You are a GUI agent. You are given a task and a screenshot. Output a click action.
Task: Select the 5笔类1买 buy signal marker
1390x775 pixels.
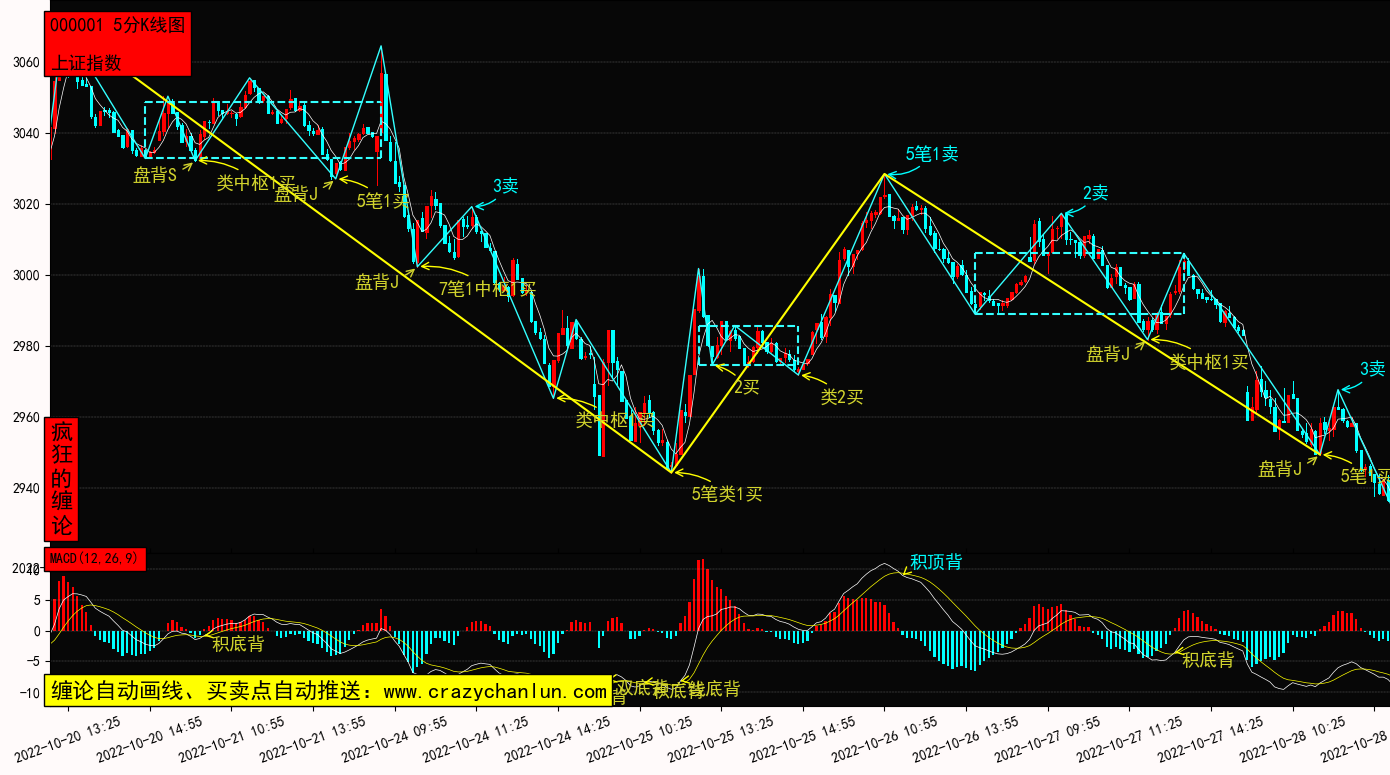pos(727,493)
